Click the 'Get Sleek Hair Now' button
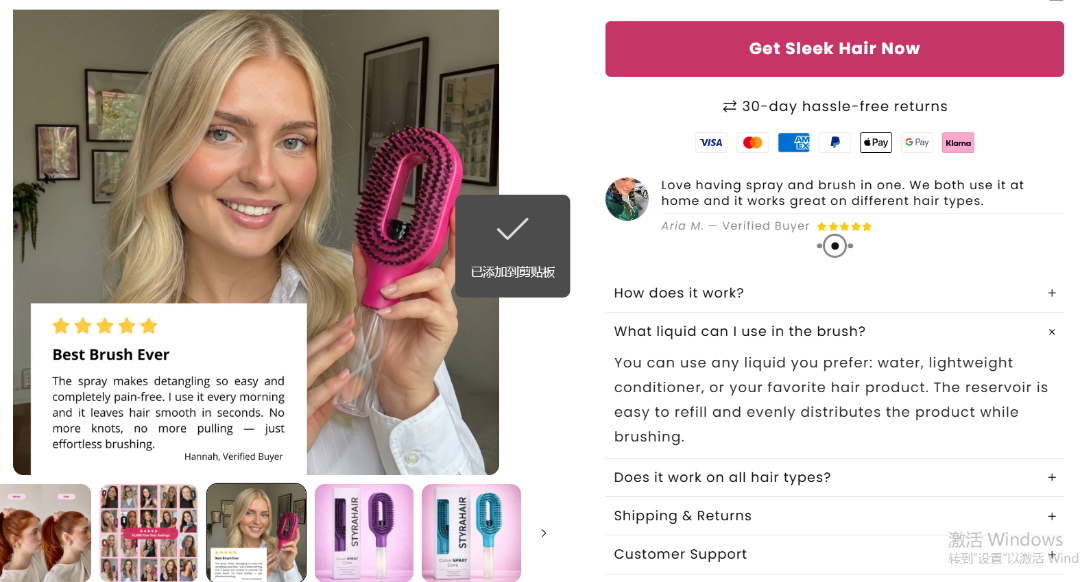The width and height of the screenshot is (1080, 582). (834, 49)
